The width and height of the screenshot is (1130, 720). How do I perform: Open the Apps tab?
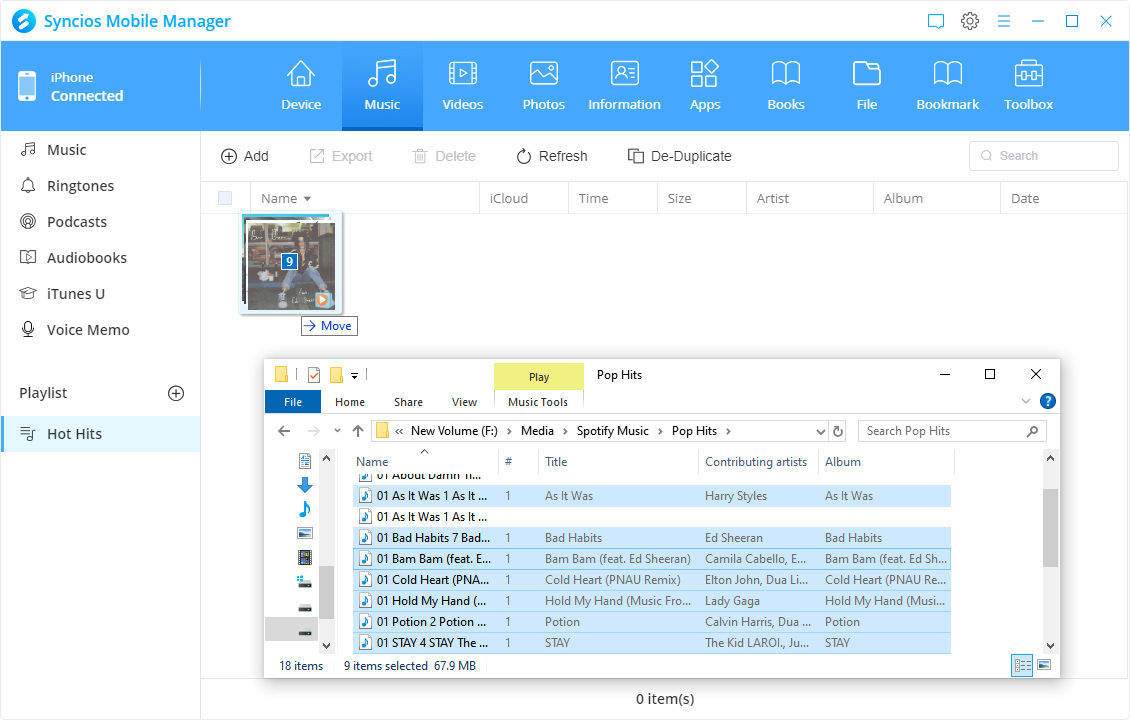pos(705,86)
